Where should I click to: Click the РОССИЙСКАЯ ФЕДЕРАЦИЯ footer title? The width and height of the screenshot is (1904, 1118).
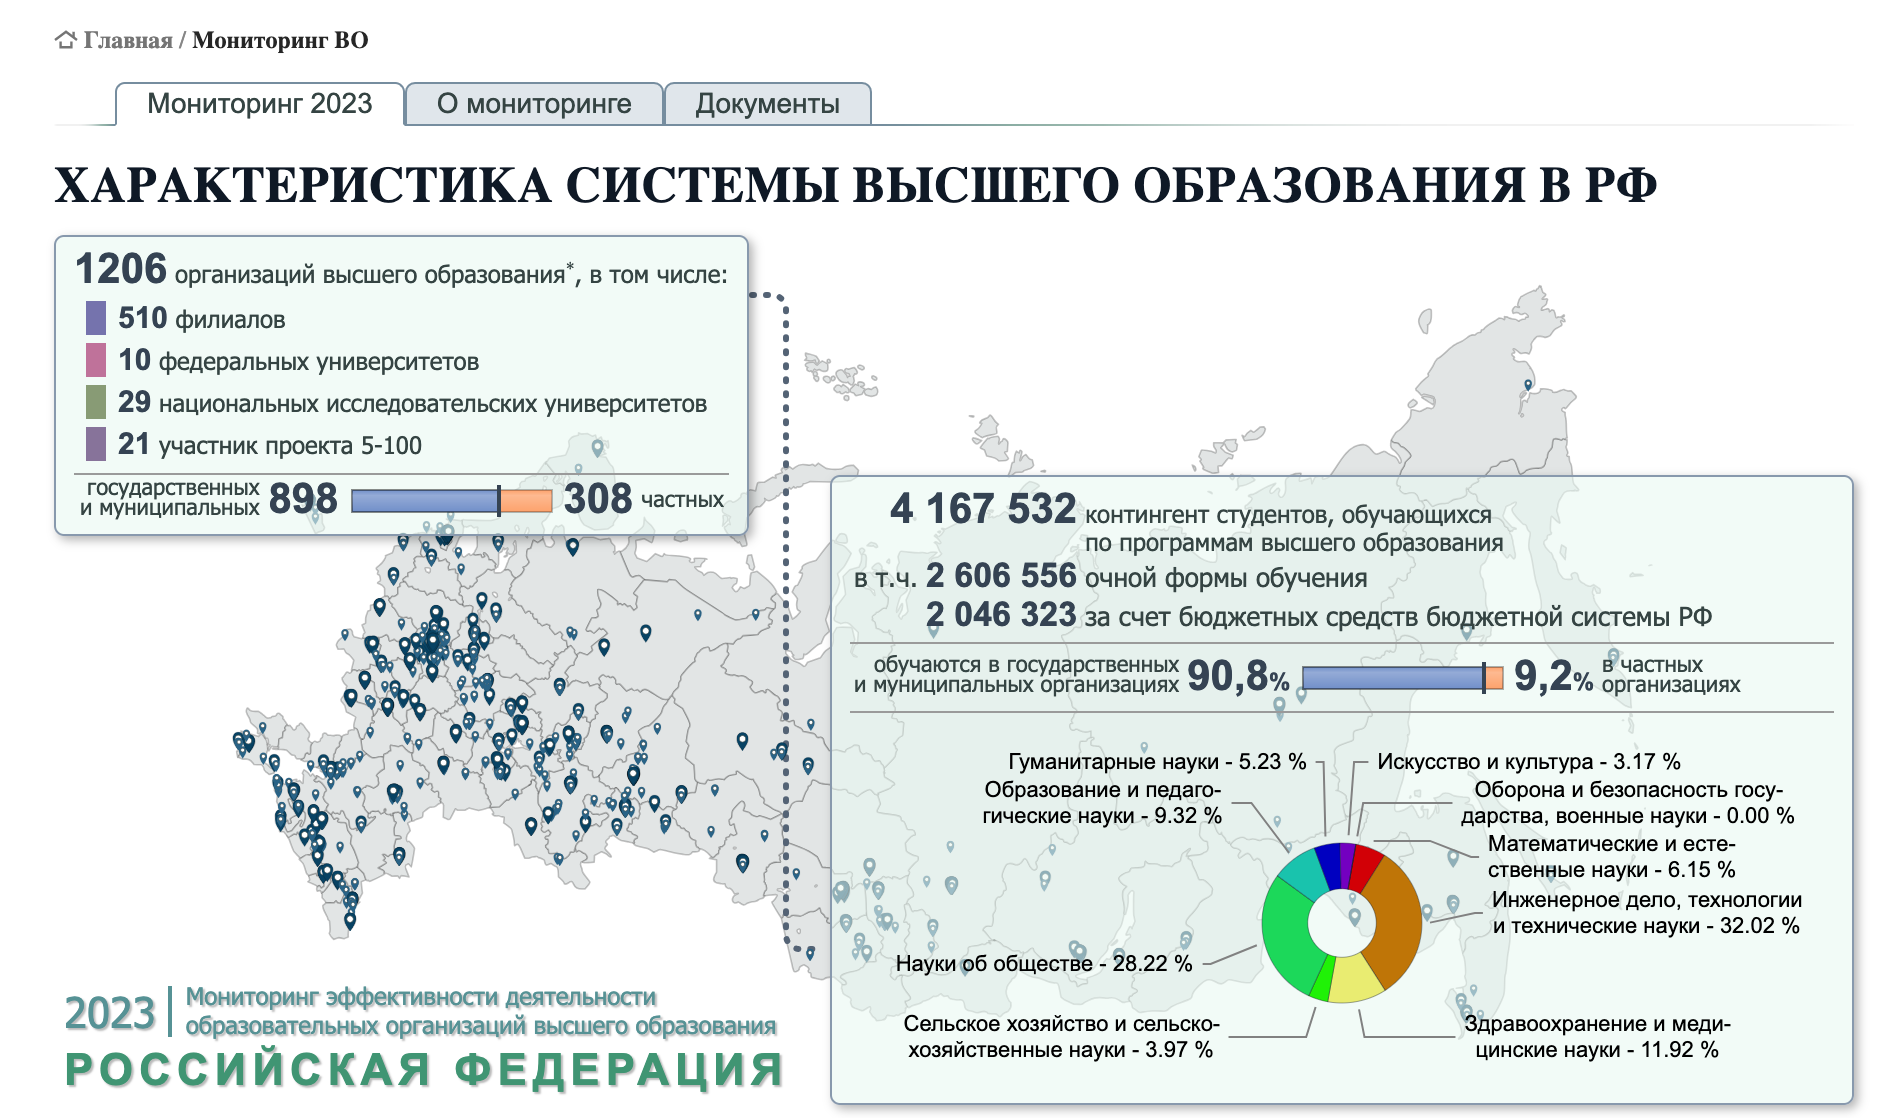[424, 1070]
